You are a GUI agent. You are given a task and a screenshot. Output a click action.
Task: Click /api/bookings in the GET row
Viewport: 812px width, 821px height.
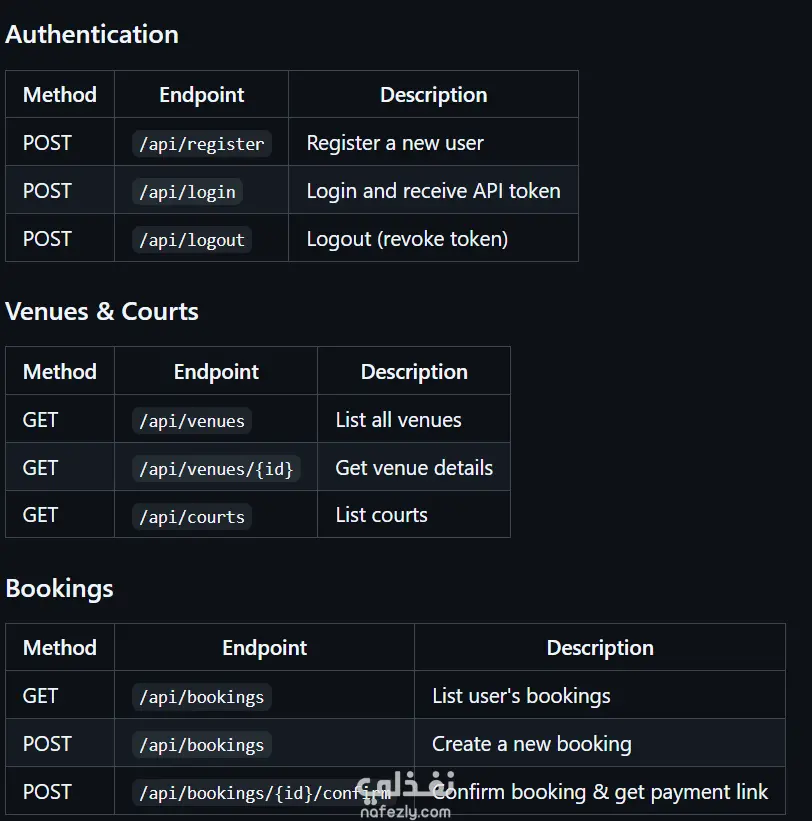[201, 697]
